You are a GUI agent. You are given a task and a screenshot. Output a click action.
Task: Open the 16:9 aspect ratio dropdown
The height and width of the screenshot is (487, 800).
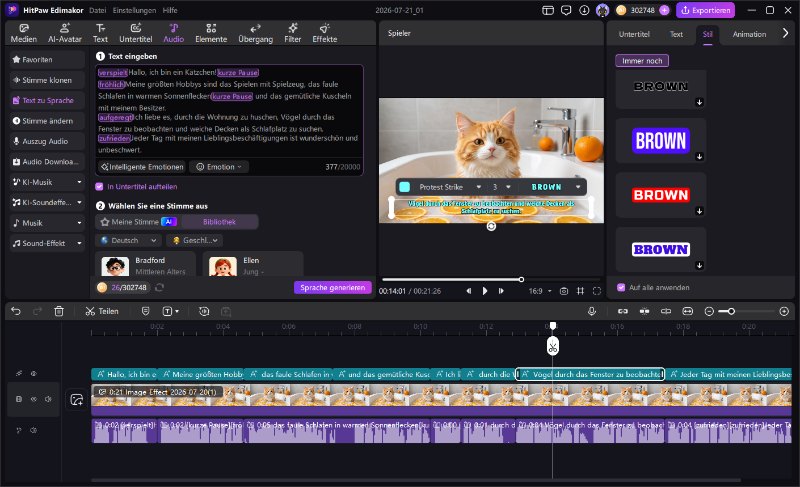coord(540,291)
